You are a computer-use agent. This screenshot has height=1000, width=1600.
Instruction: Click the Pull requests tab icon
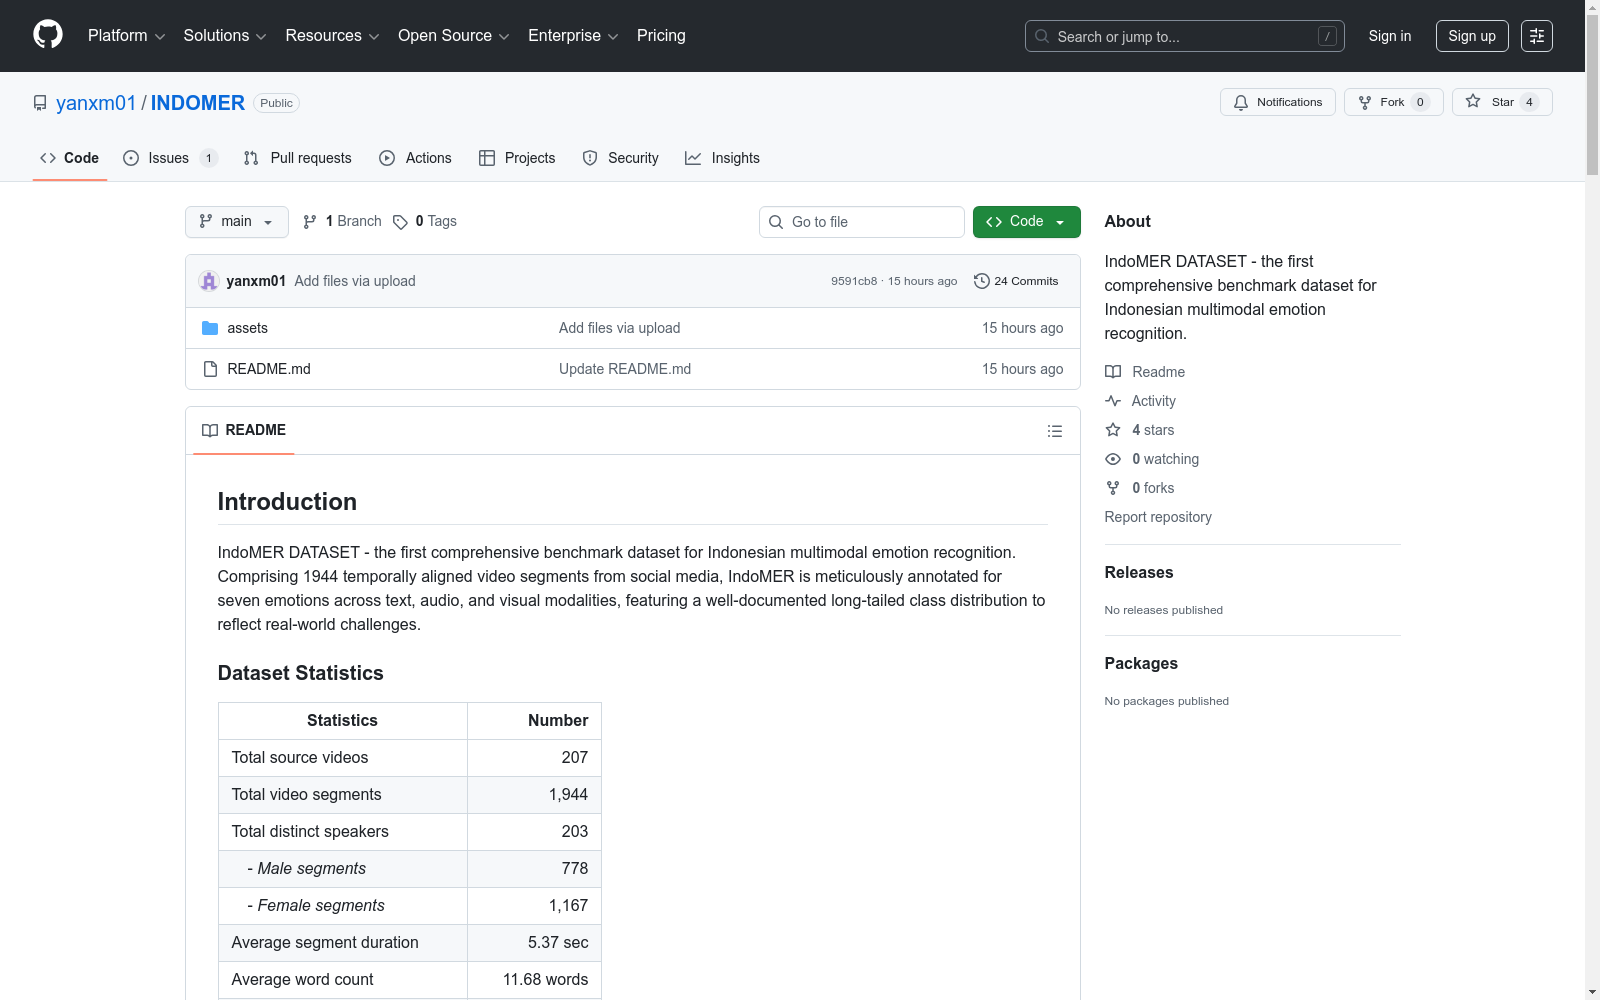[x=251, y=158]
